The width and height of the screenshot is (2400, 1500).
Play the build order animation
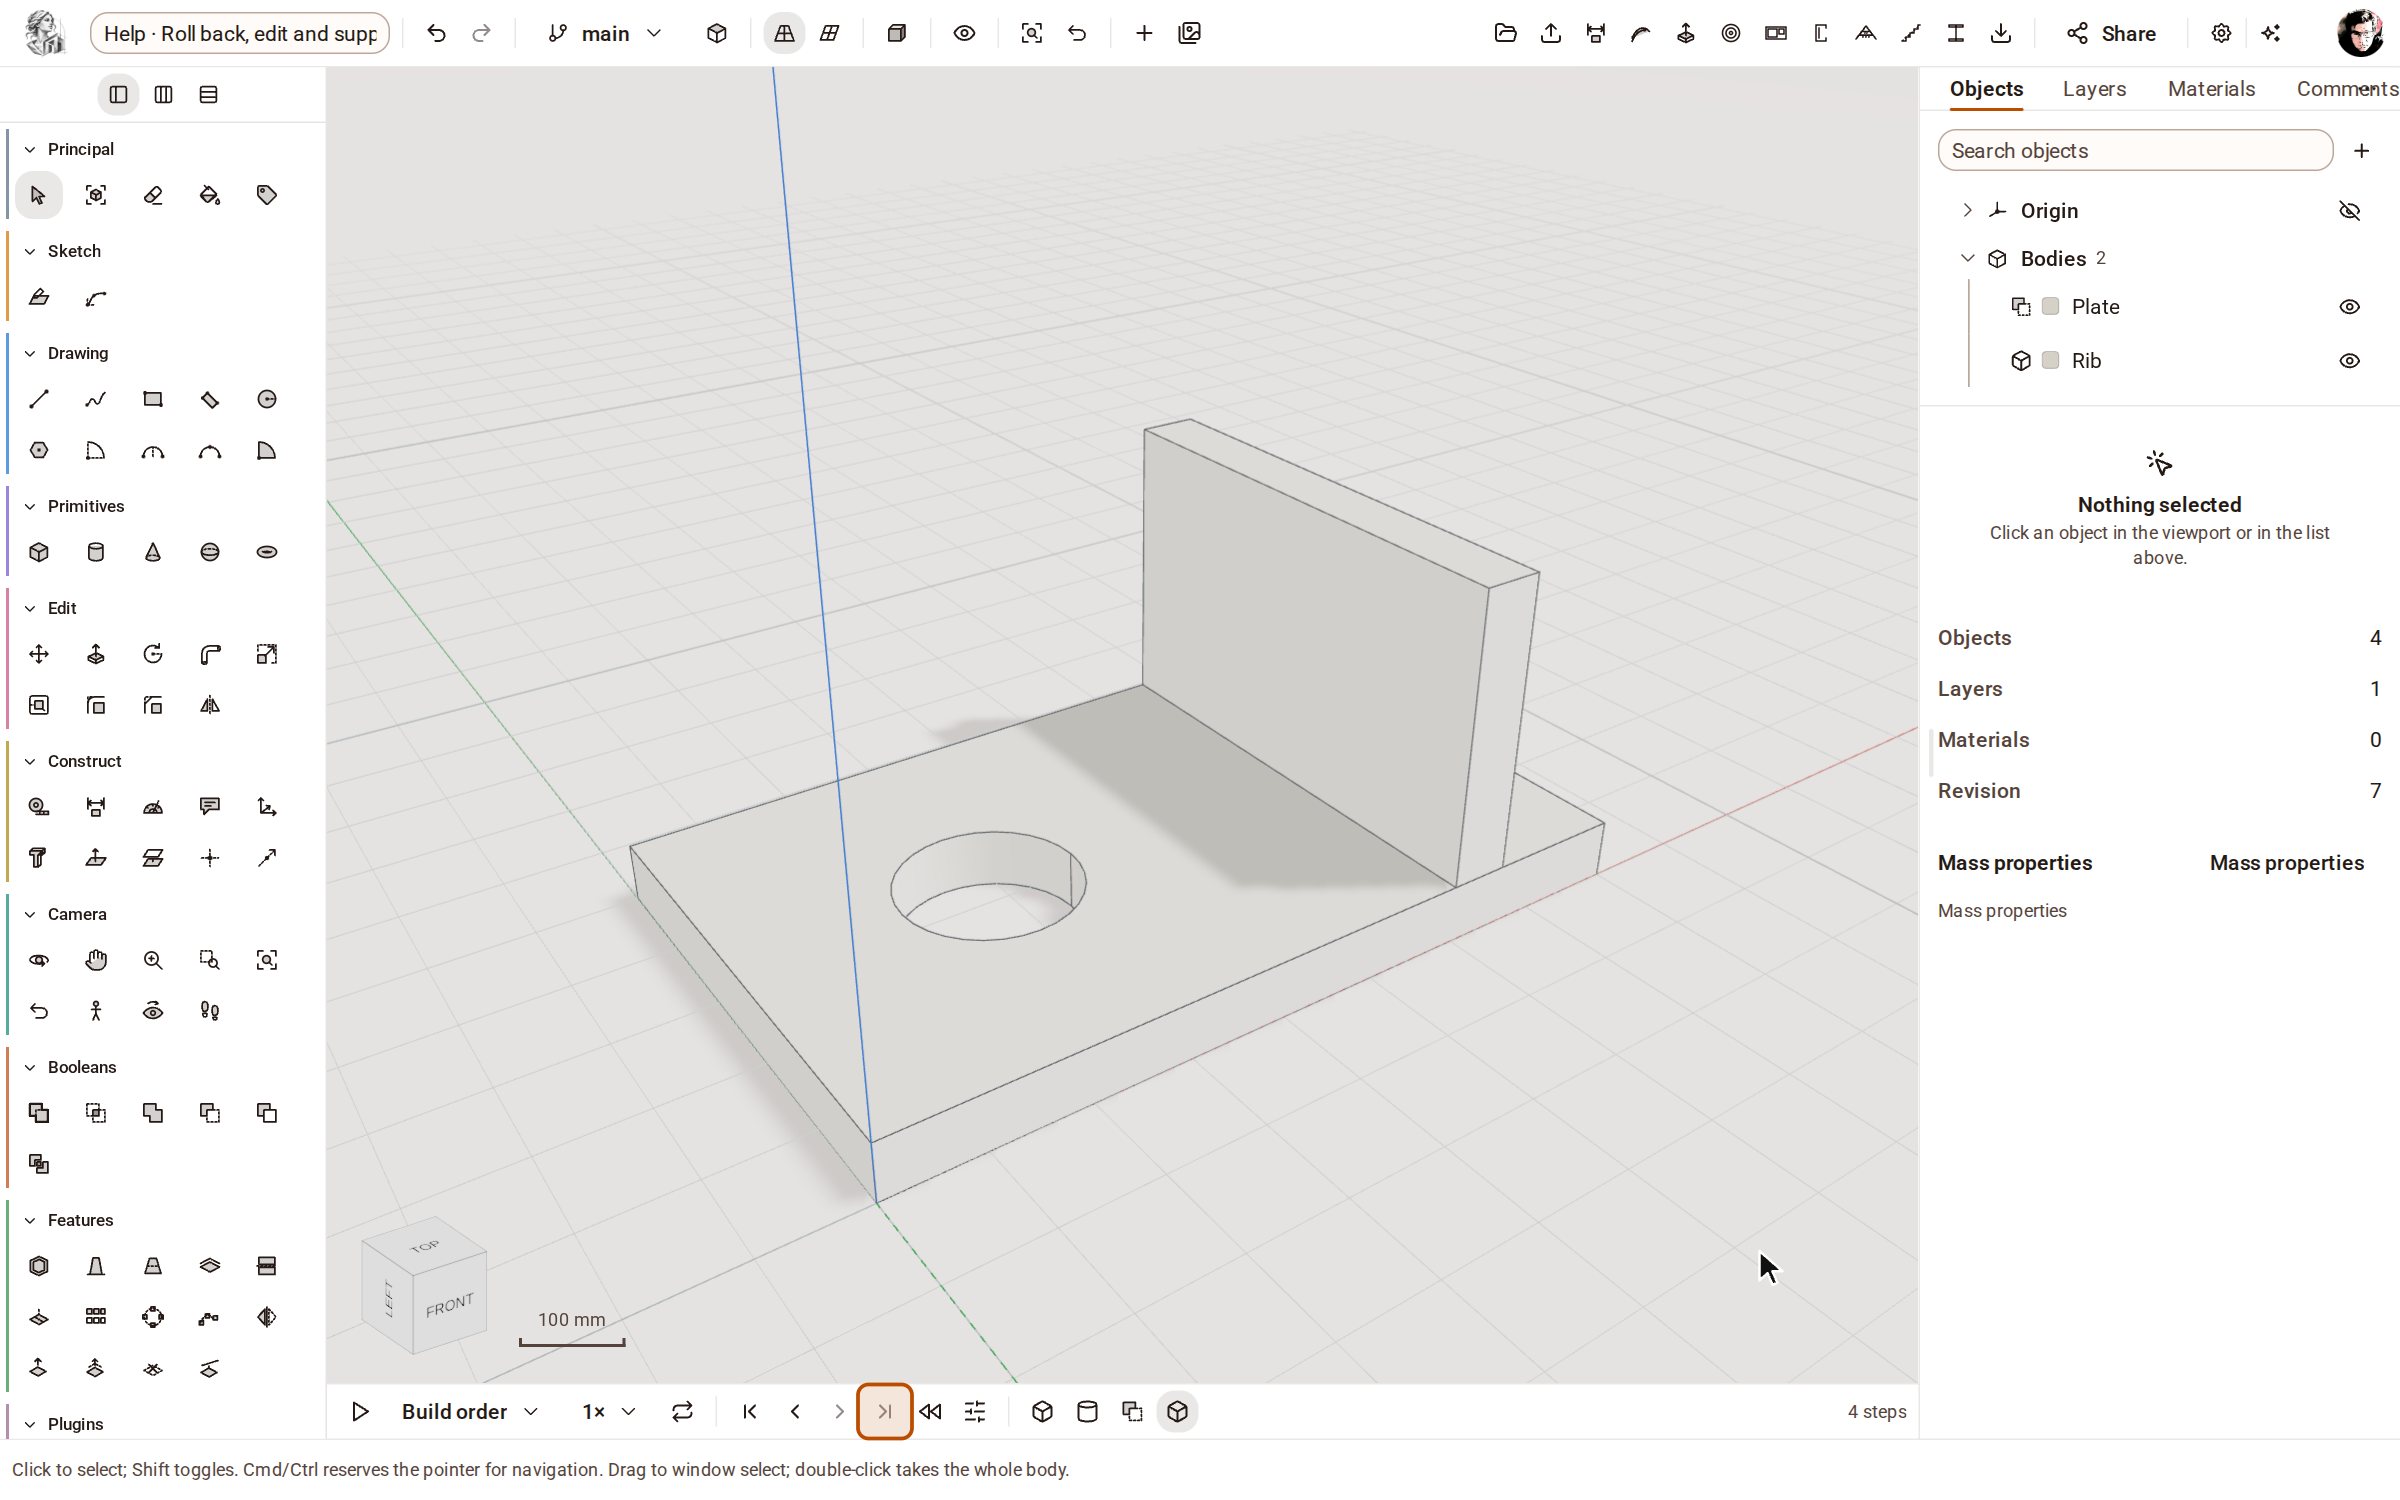pyautogui.click(x=360, y=1412)
